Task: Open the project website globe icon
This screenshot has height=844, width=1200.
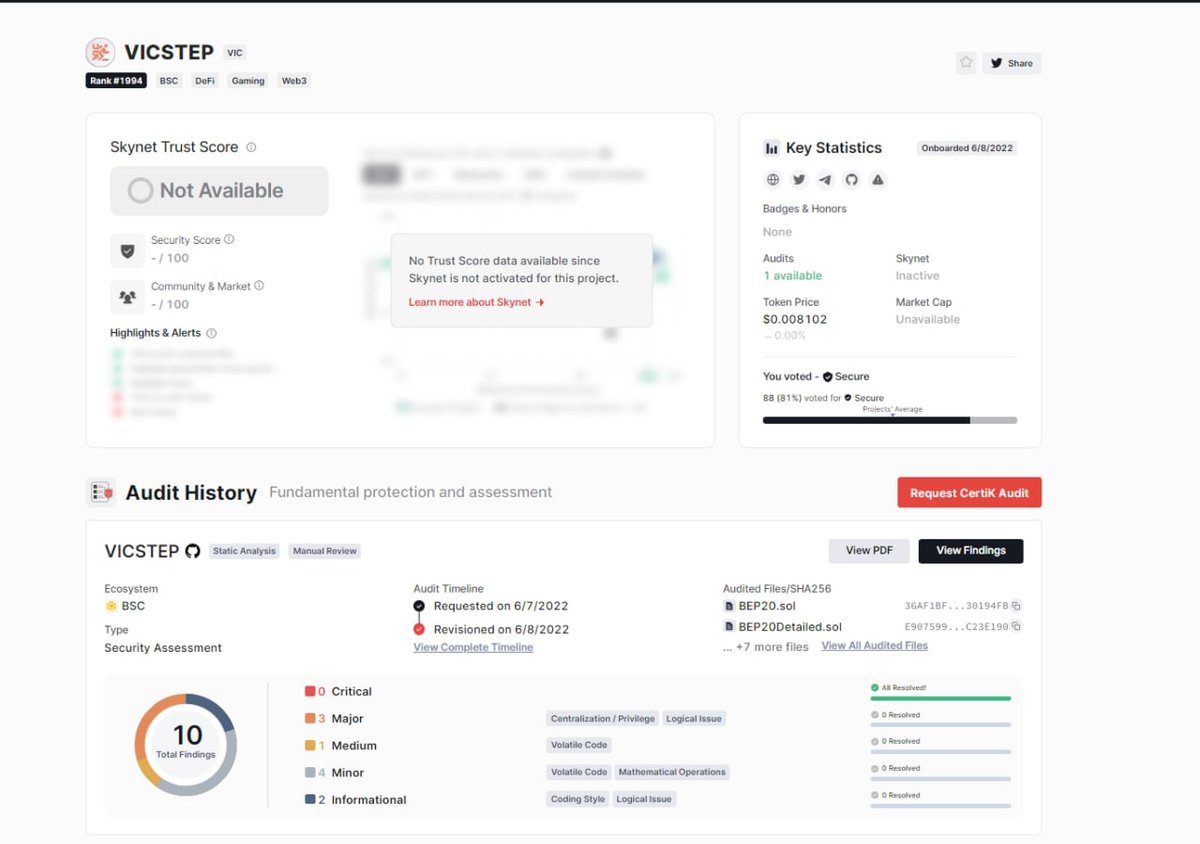Action: pyautogui.click(x=773, y=180)
